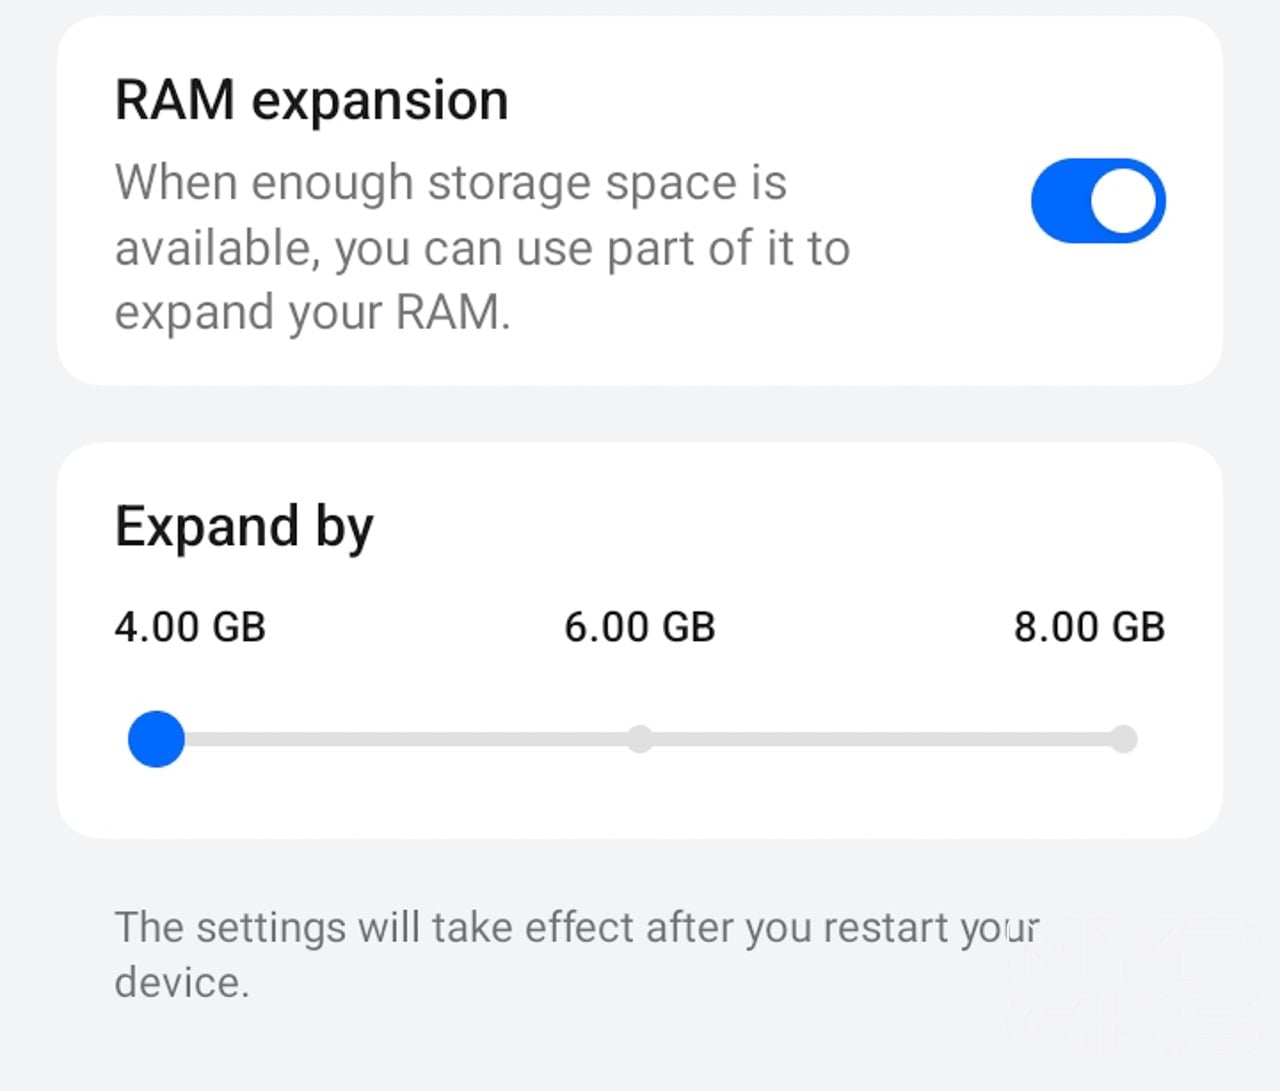Click the RAM expansion heading

coord(312,98)
